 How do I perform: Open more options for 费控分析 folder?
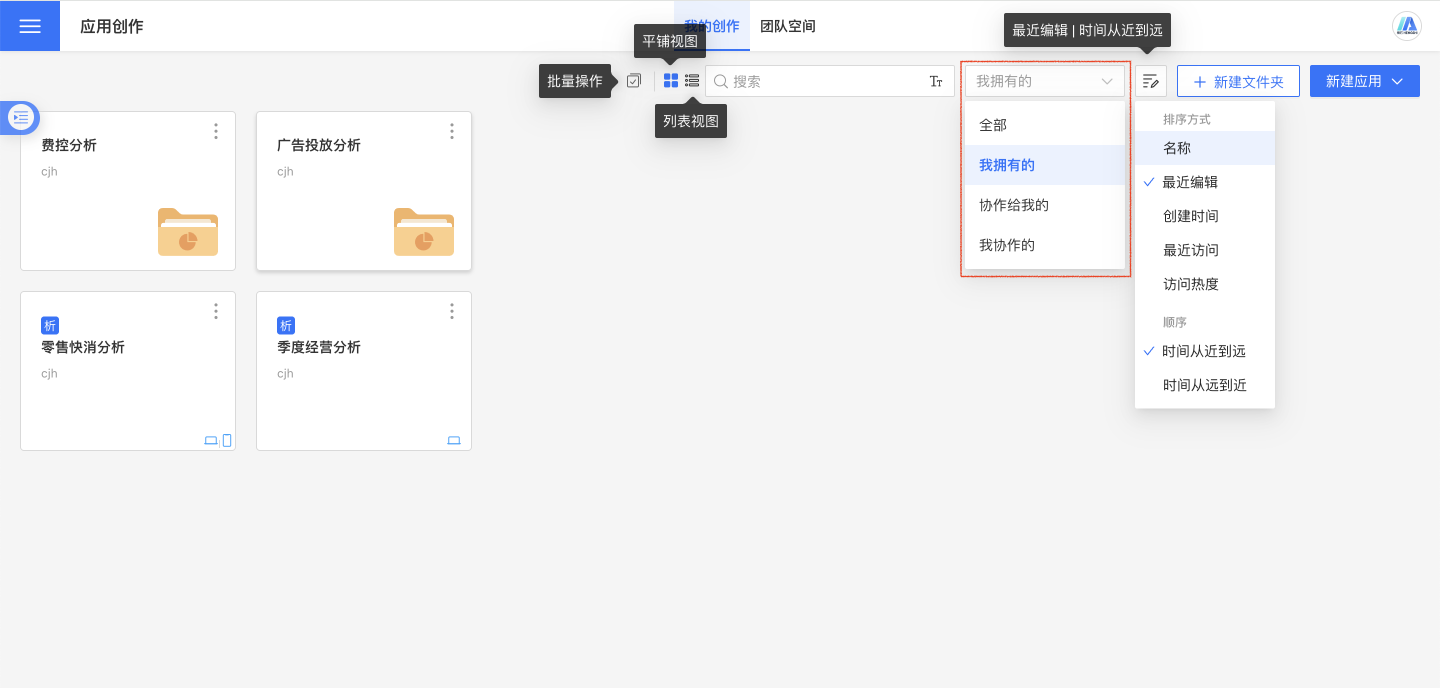216,131
